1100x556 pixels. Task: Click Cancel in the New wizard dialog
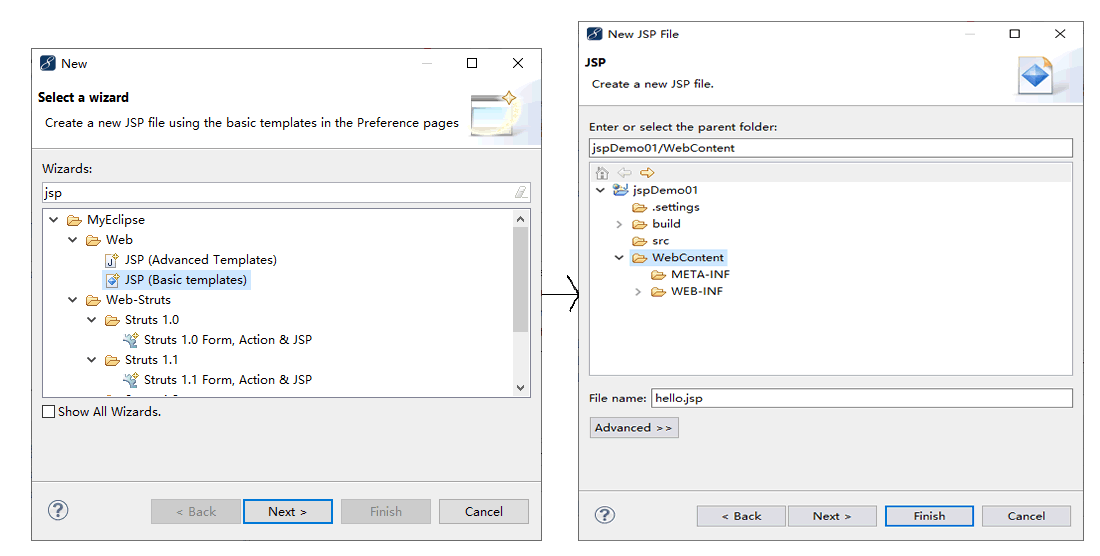(484, 512)
